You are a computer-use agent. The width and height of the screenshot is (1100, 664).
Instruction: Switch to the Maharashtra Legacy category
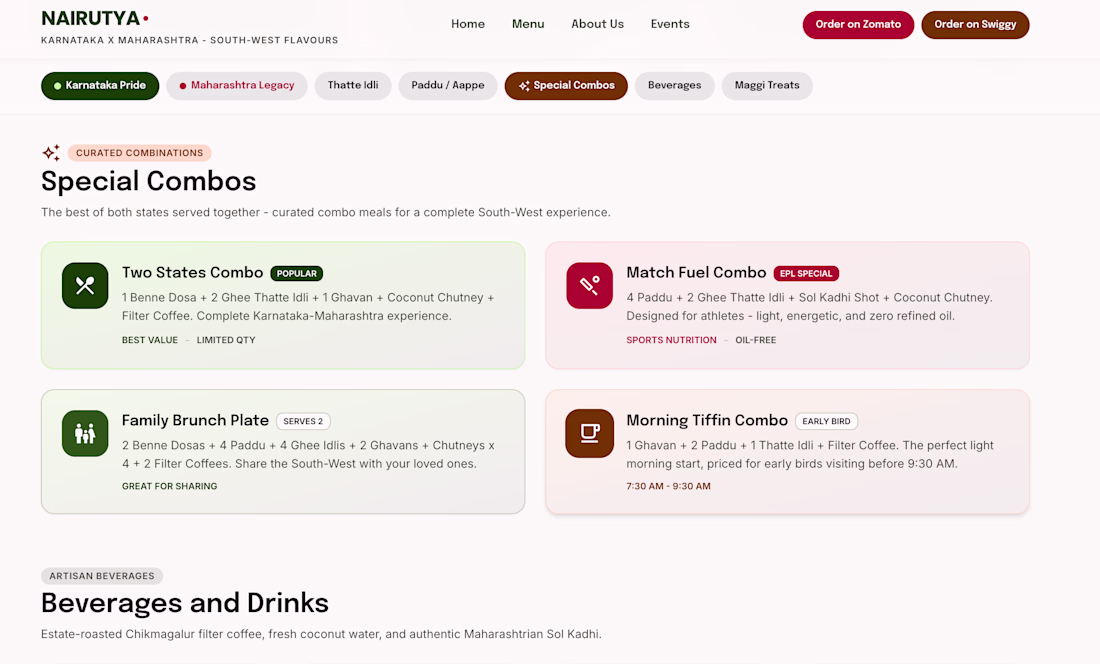point(237,86)
